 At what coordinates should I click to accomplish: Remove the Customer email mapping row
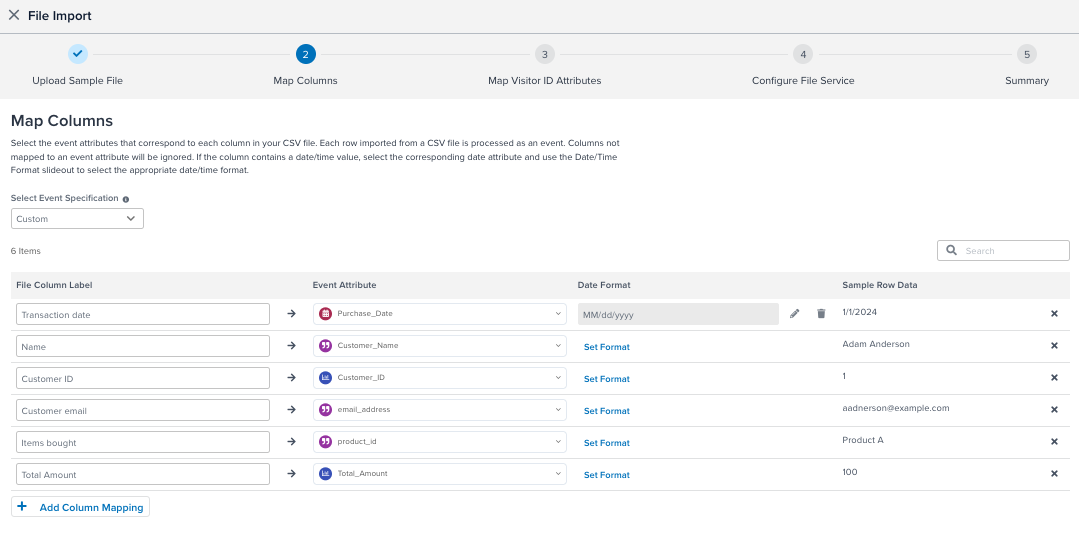[x=1053, y=410]
